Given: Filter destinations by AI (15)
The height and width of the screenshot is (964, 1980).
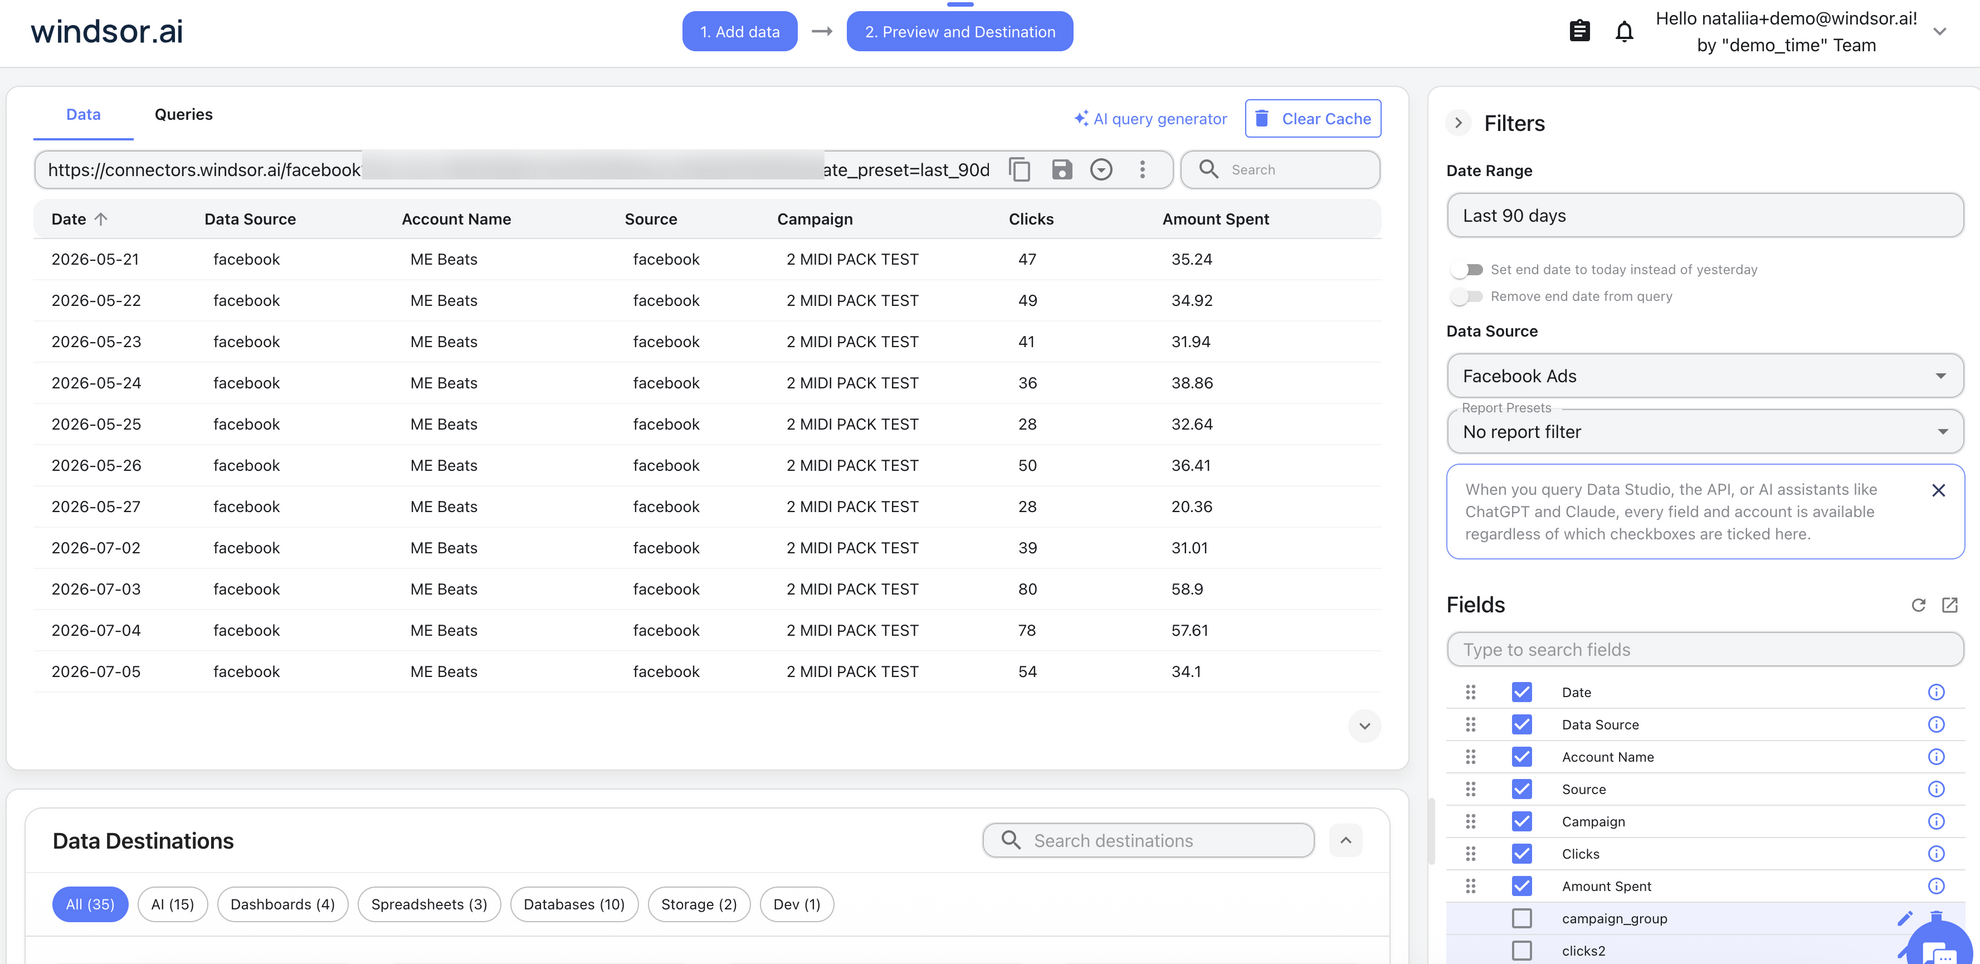Looking at the screenshot, I should pyautogui.click(x=172, y=904).
